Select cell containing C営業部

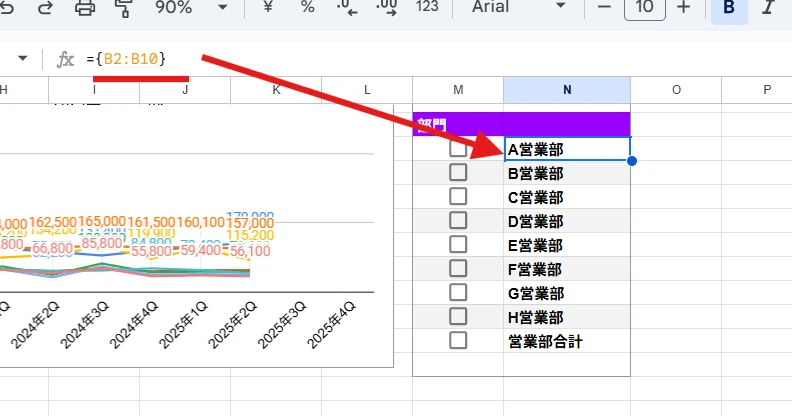[x=567, y=197]
